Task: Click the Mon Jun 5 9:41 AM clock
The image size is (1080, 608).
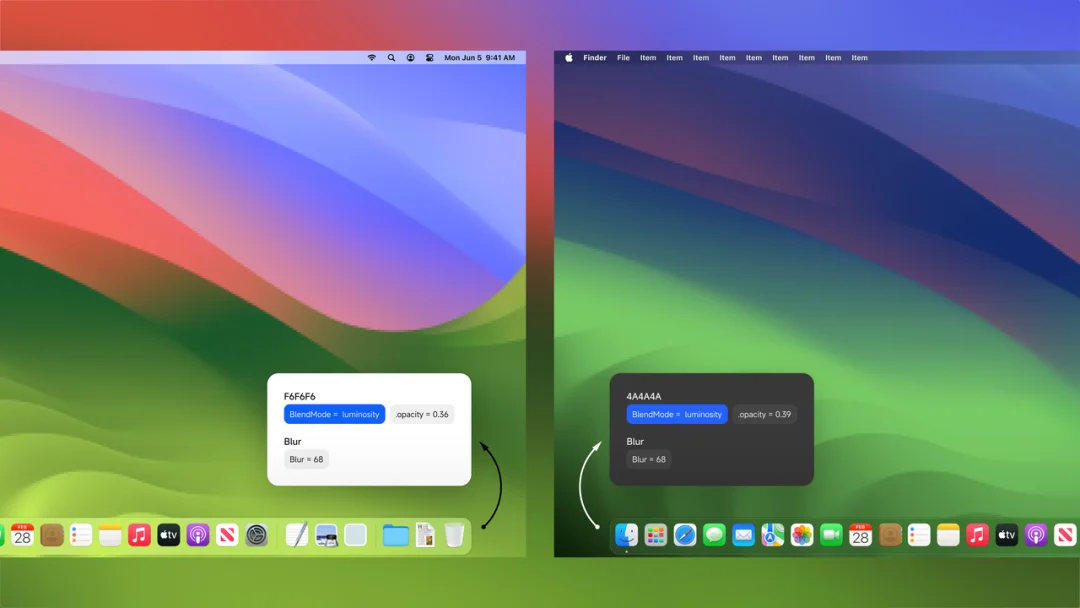Action: [x=479, y=58]
